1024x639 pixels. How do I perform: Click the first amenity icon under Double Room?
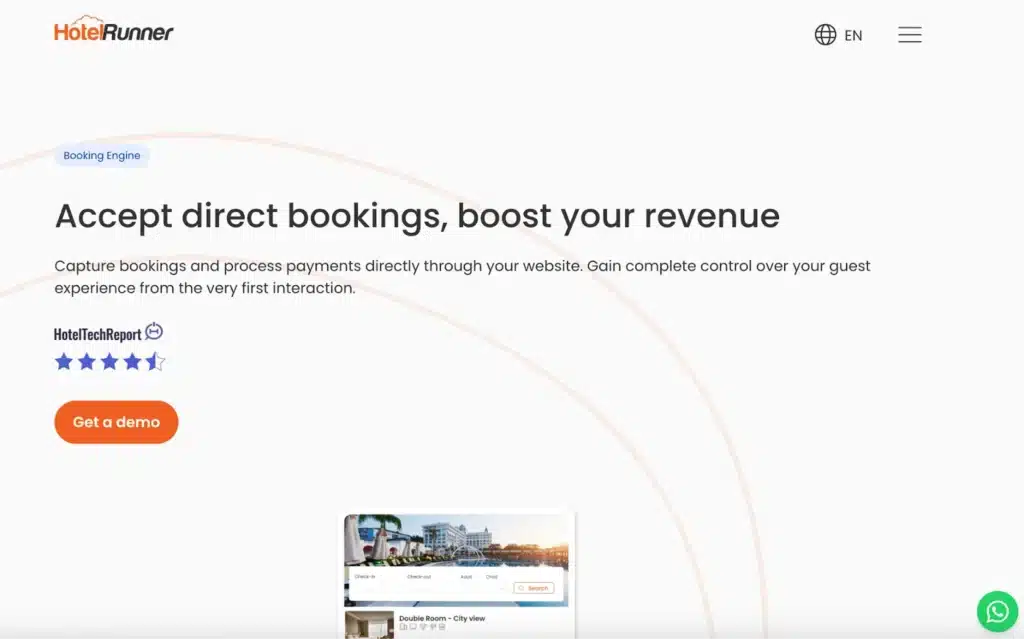[402, 626]
